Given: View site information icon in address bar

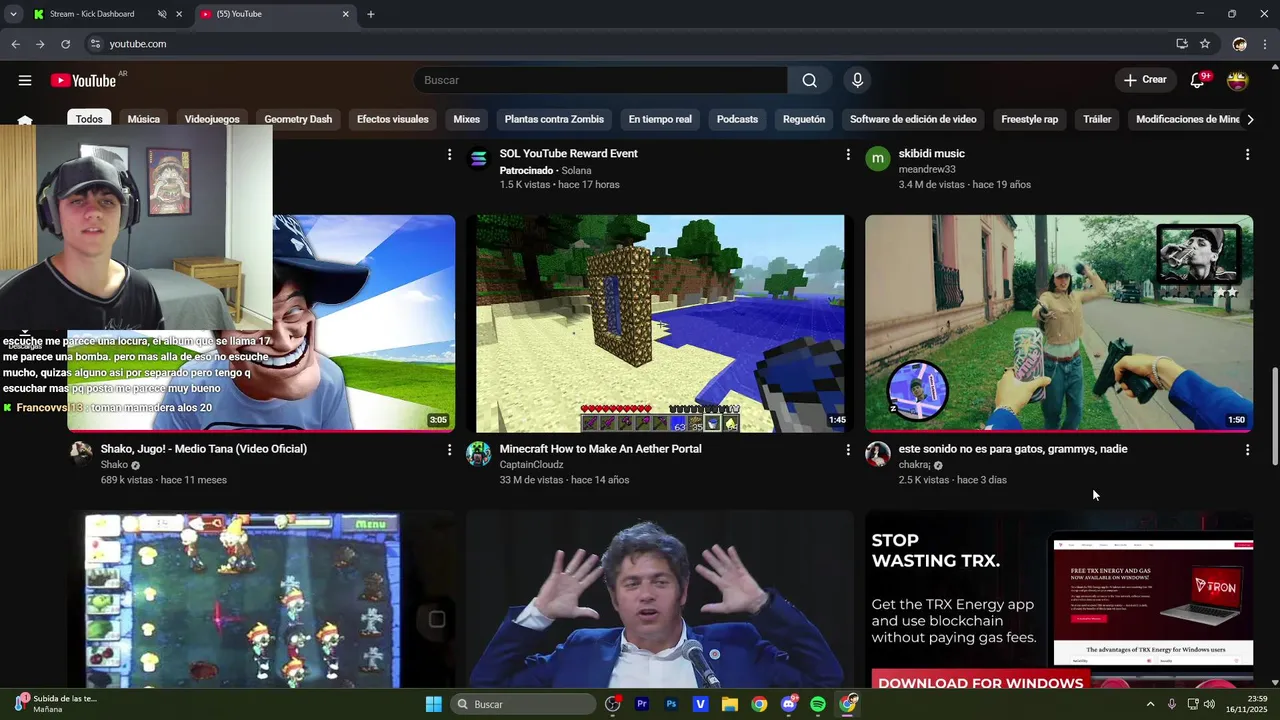Looking at the screenshot, I should (x=95, y=44).
